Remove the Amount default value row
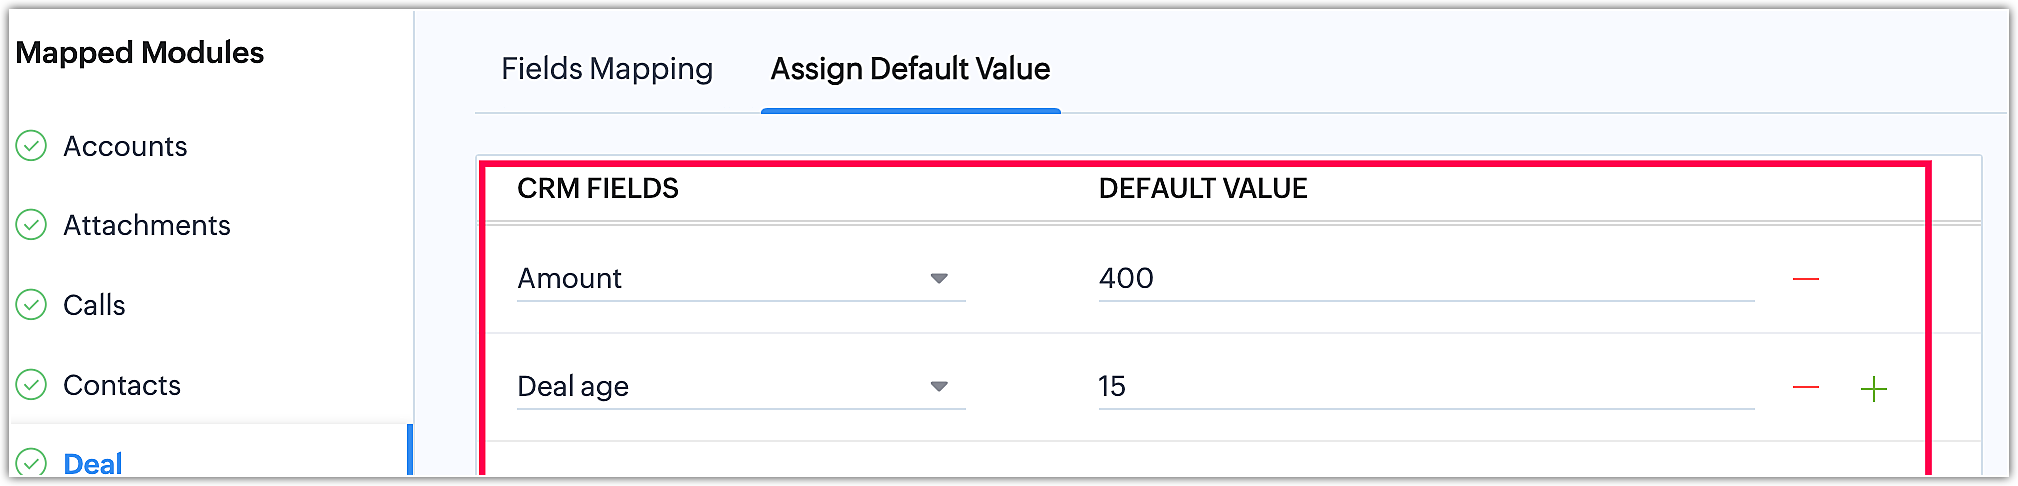 1805,279
